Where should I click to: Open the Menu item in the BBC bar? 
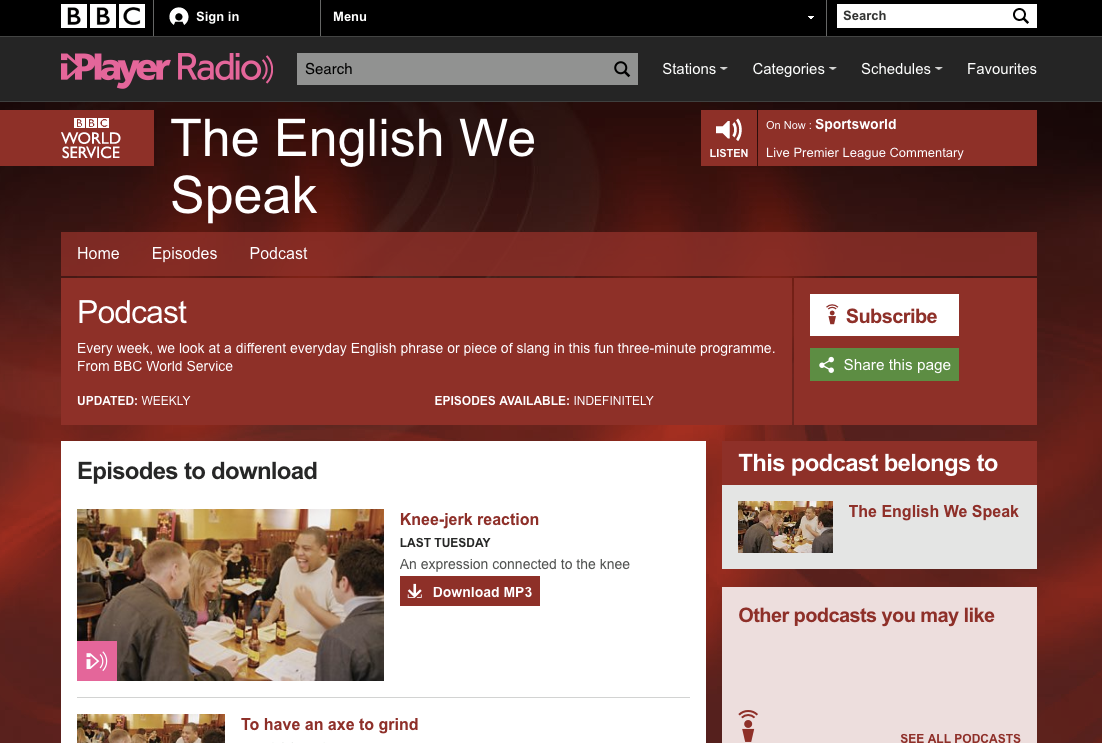pos(350,17)
